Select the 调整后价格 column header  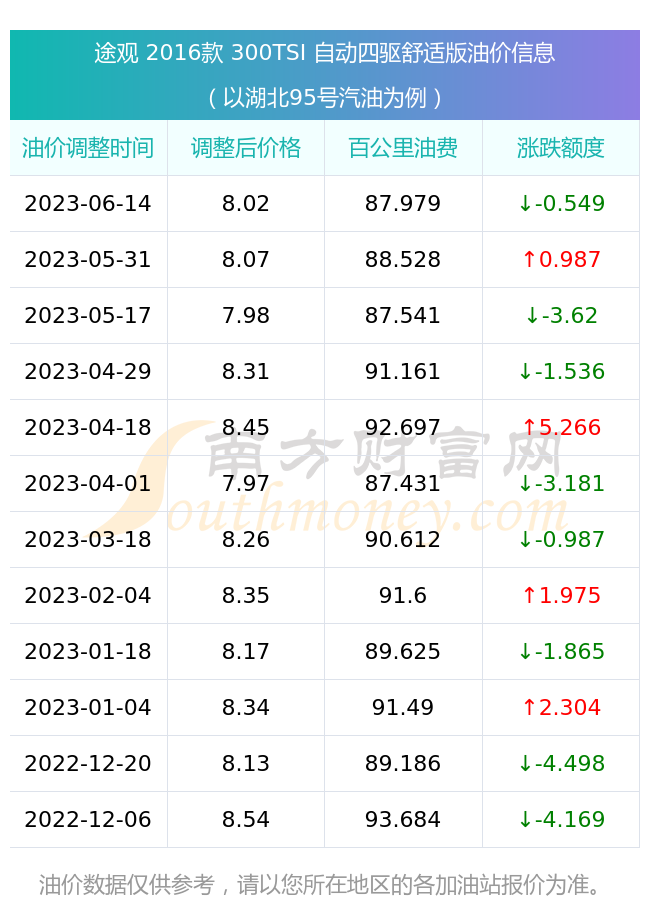246,148
